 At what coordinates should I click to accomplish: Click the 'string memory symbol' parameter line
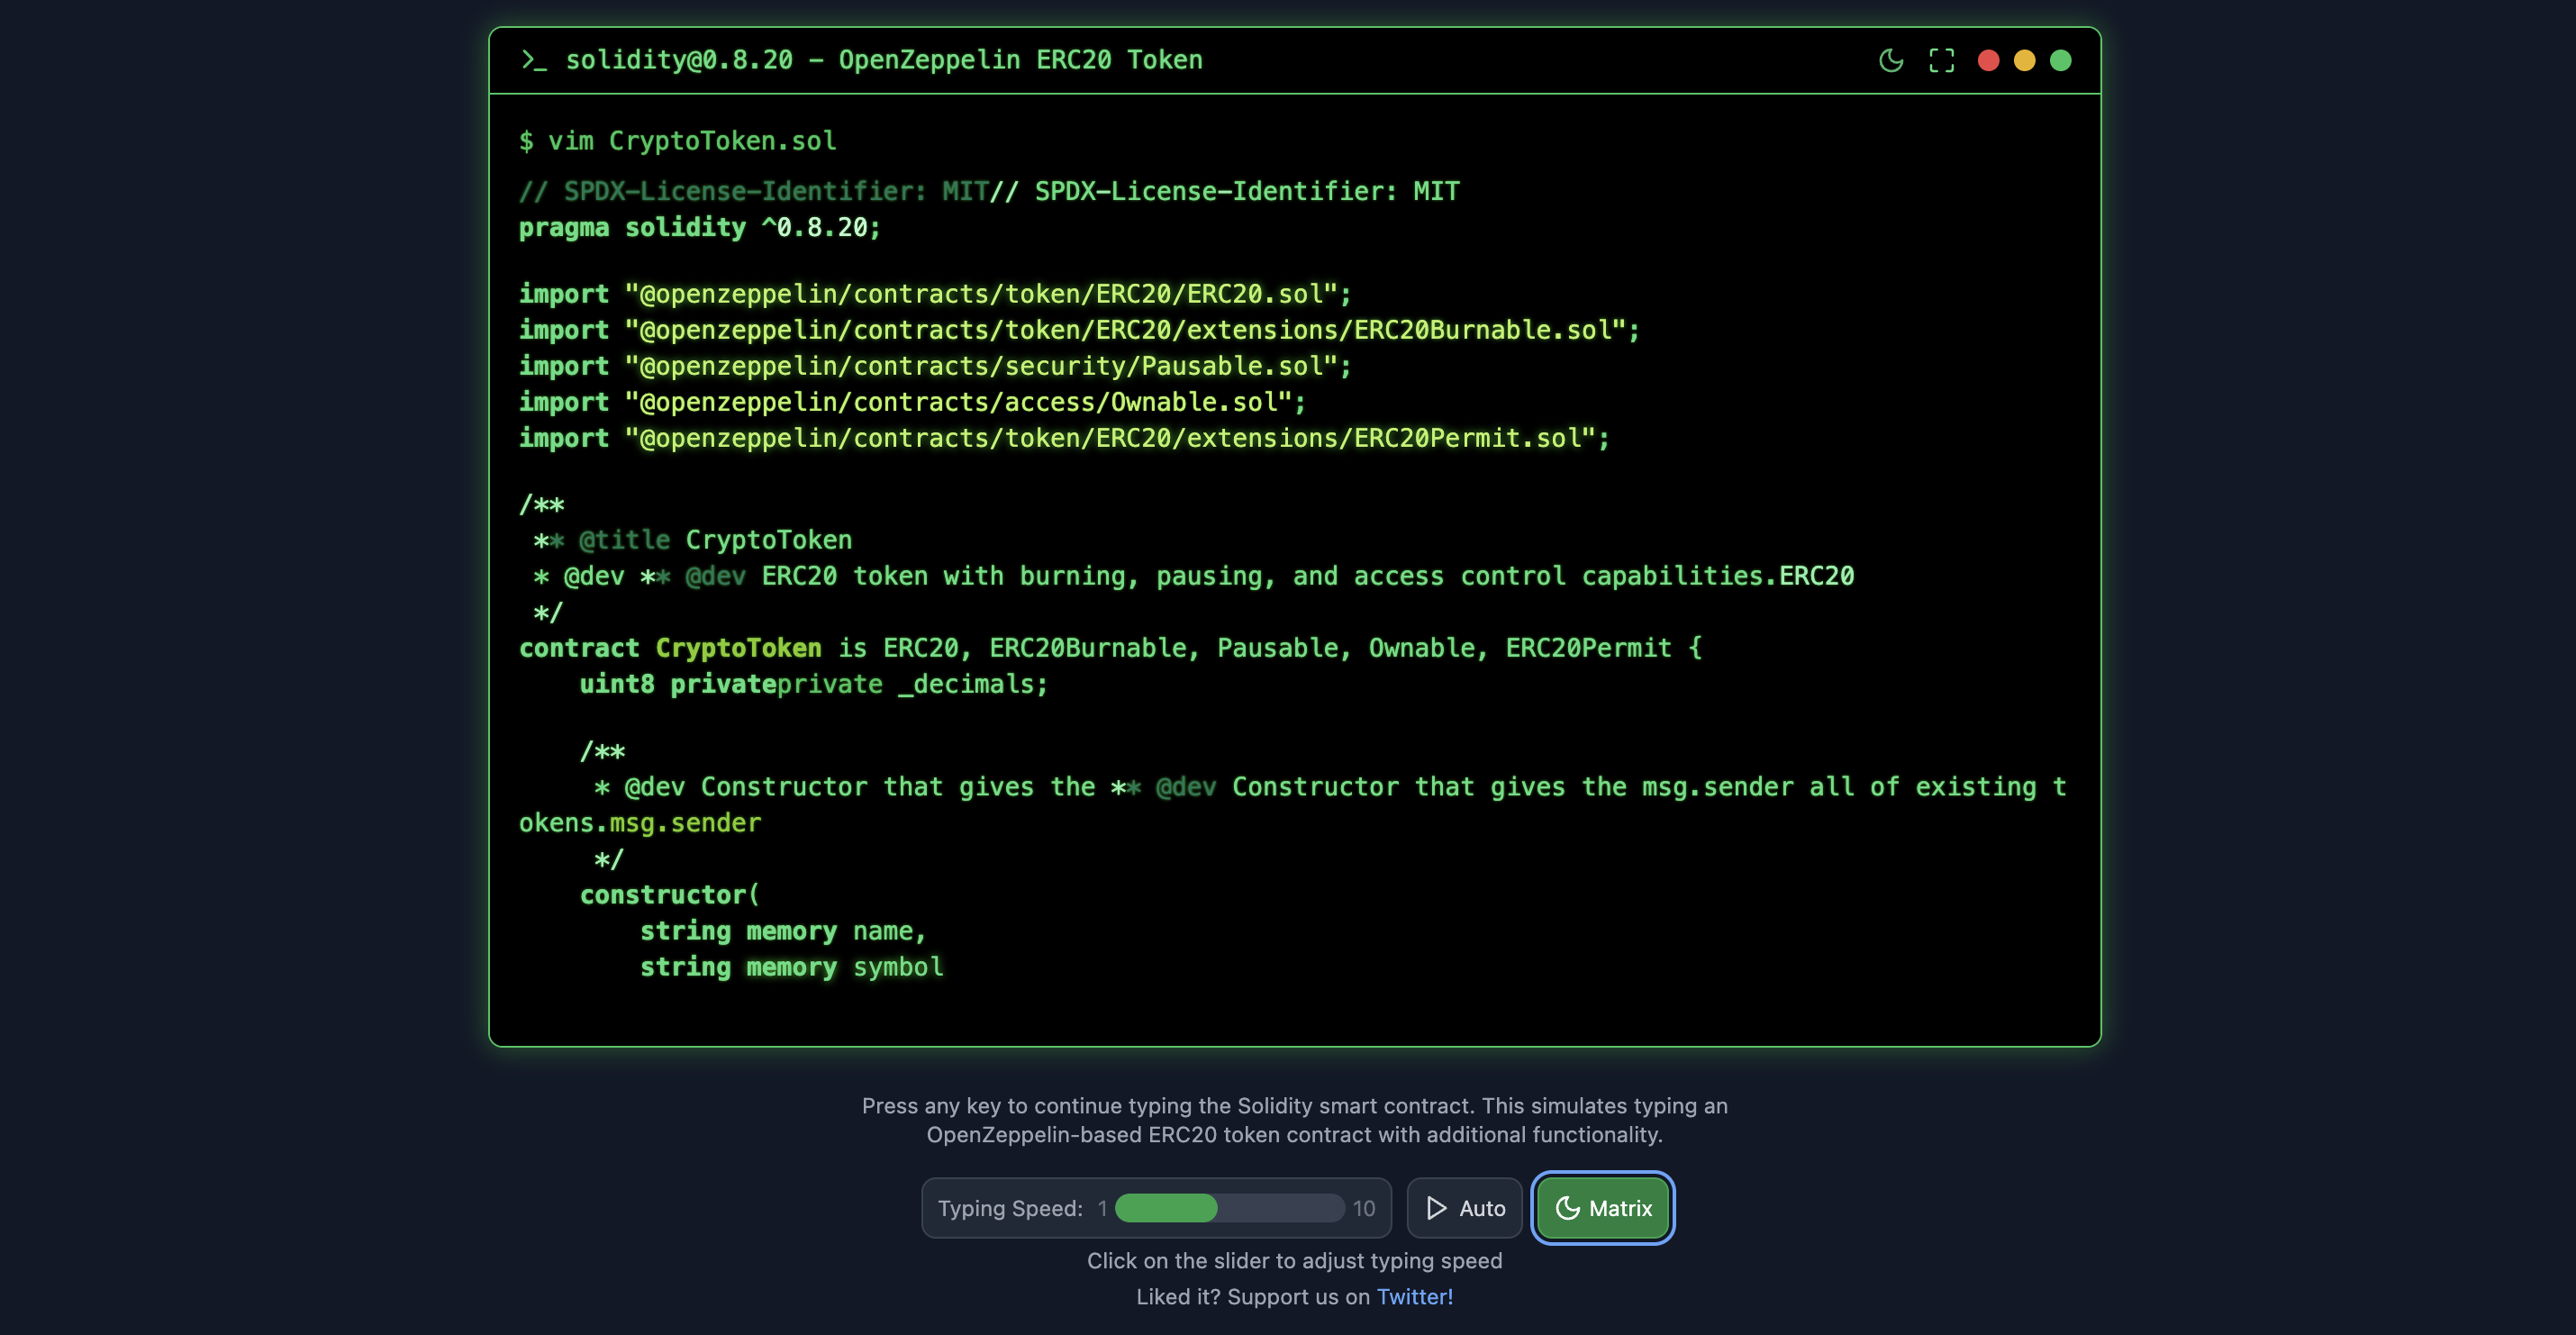point(792,967)
